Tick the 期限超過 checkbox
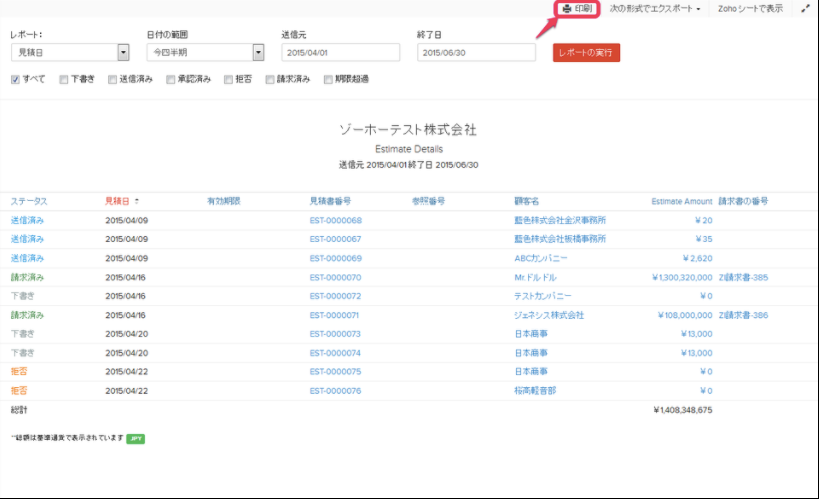 tap(328, 79)
